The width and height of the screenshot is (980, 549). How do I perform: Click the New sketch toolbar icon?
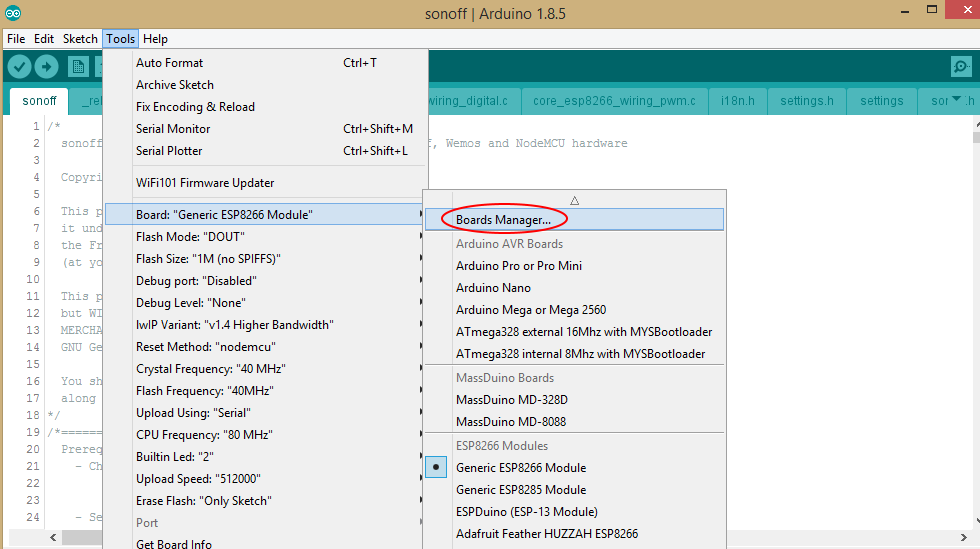(x=78, y=66)
